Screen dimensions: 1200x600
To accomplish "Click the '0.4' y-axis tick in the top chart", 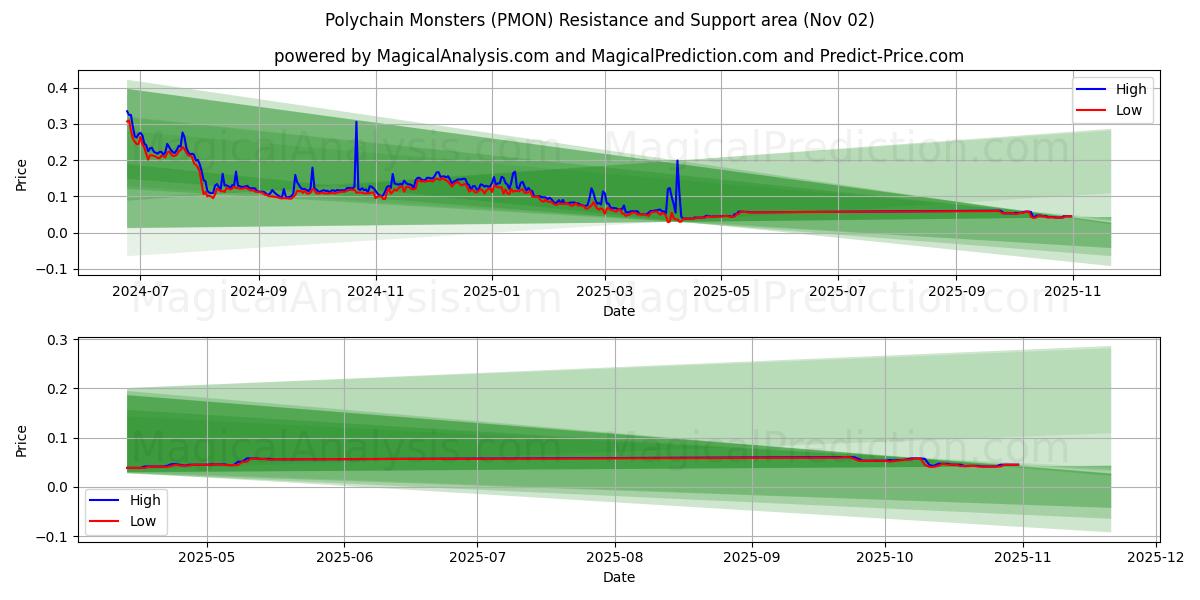I will point(59,88).
